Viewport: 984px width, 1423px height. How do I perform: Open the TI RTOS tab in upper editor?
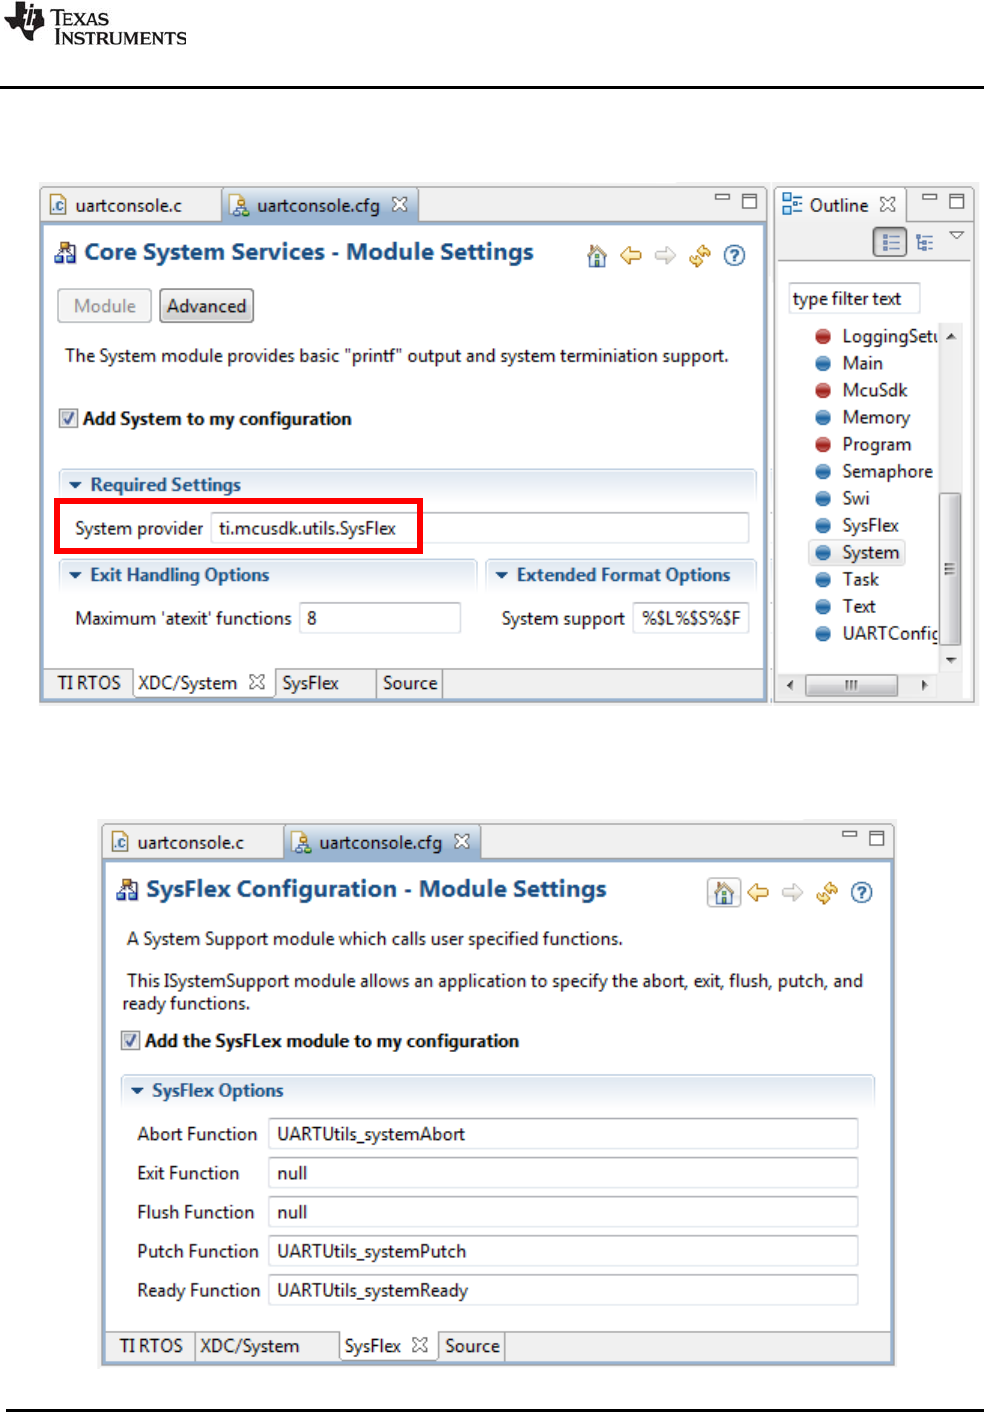pos(89,683)
